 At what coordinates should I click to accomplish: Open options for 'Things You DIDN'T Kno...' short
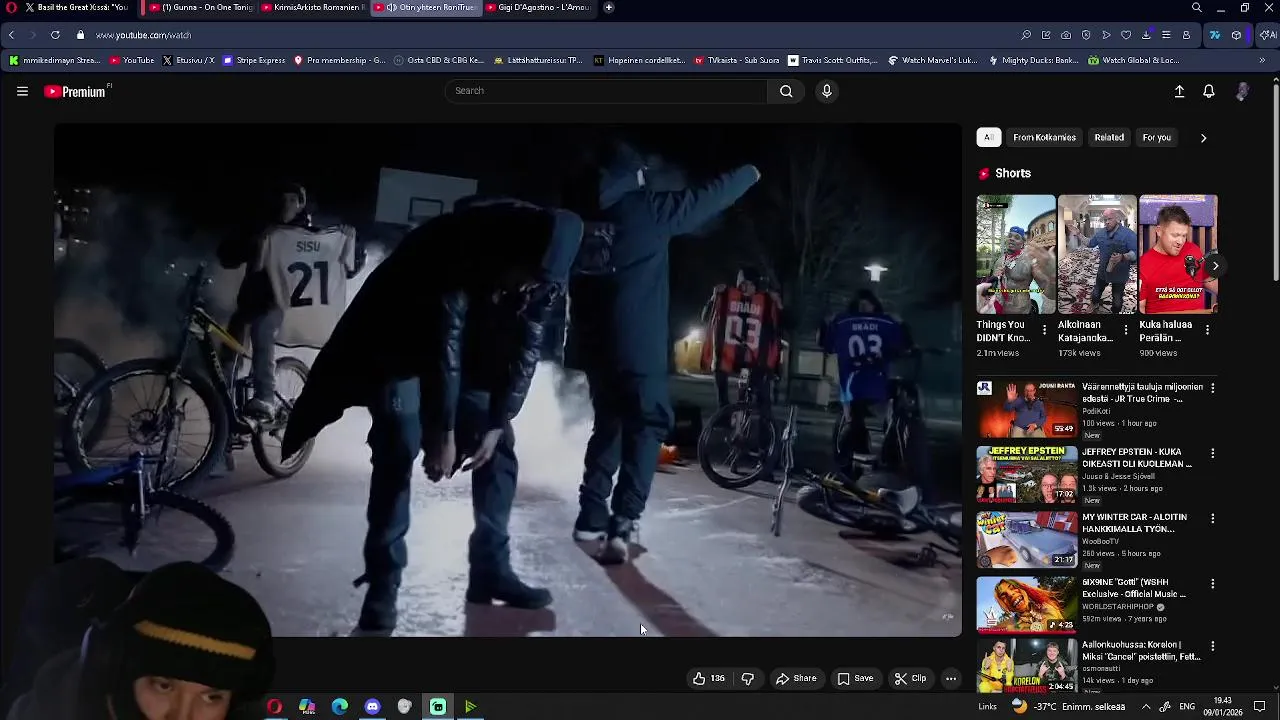(1044, 330)
